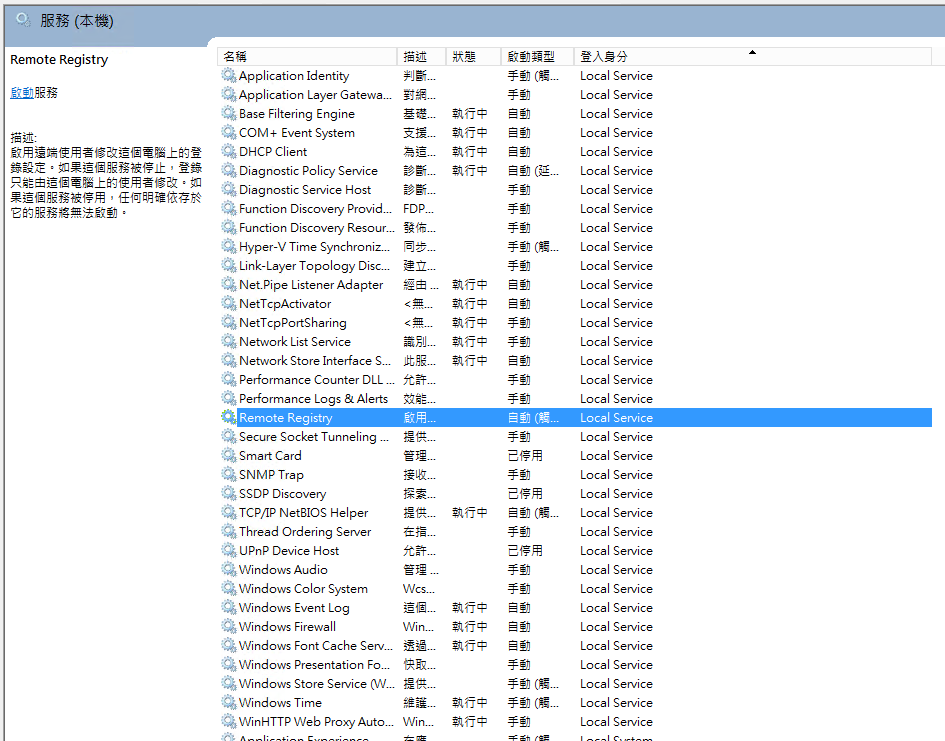The width and height of the screenshot is (945, 741).
Task: Click the gear icon beside Network List Service
Action: pyautogui.click(x=228, y=341)
